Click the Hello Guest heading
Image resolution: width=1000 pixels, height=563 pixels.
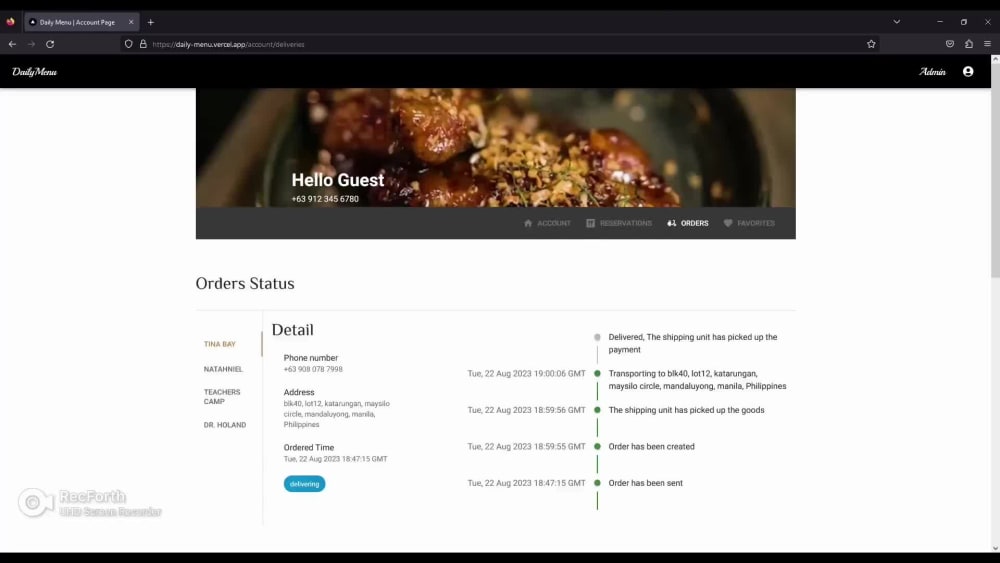338,180
